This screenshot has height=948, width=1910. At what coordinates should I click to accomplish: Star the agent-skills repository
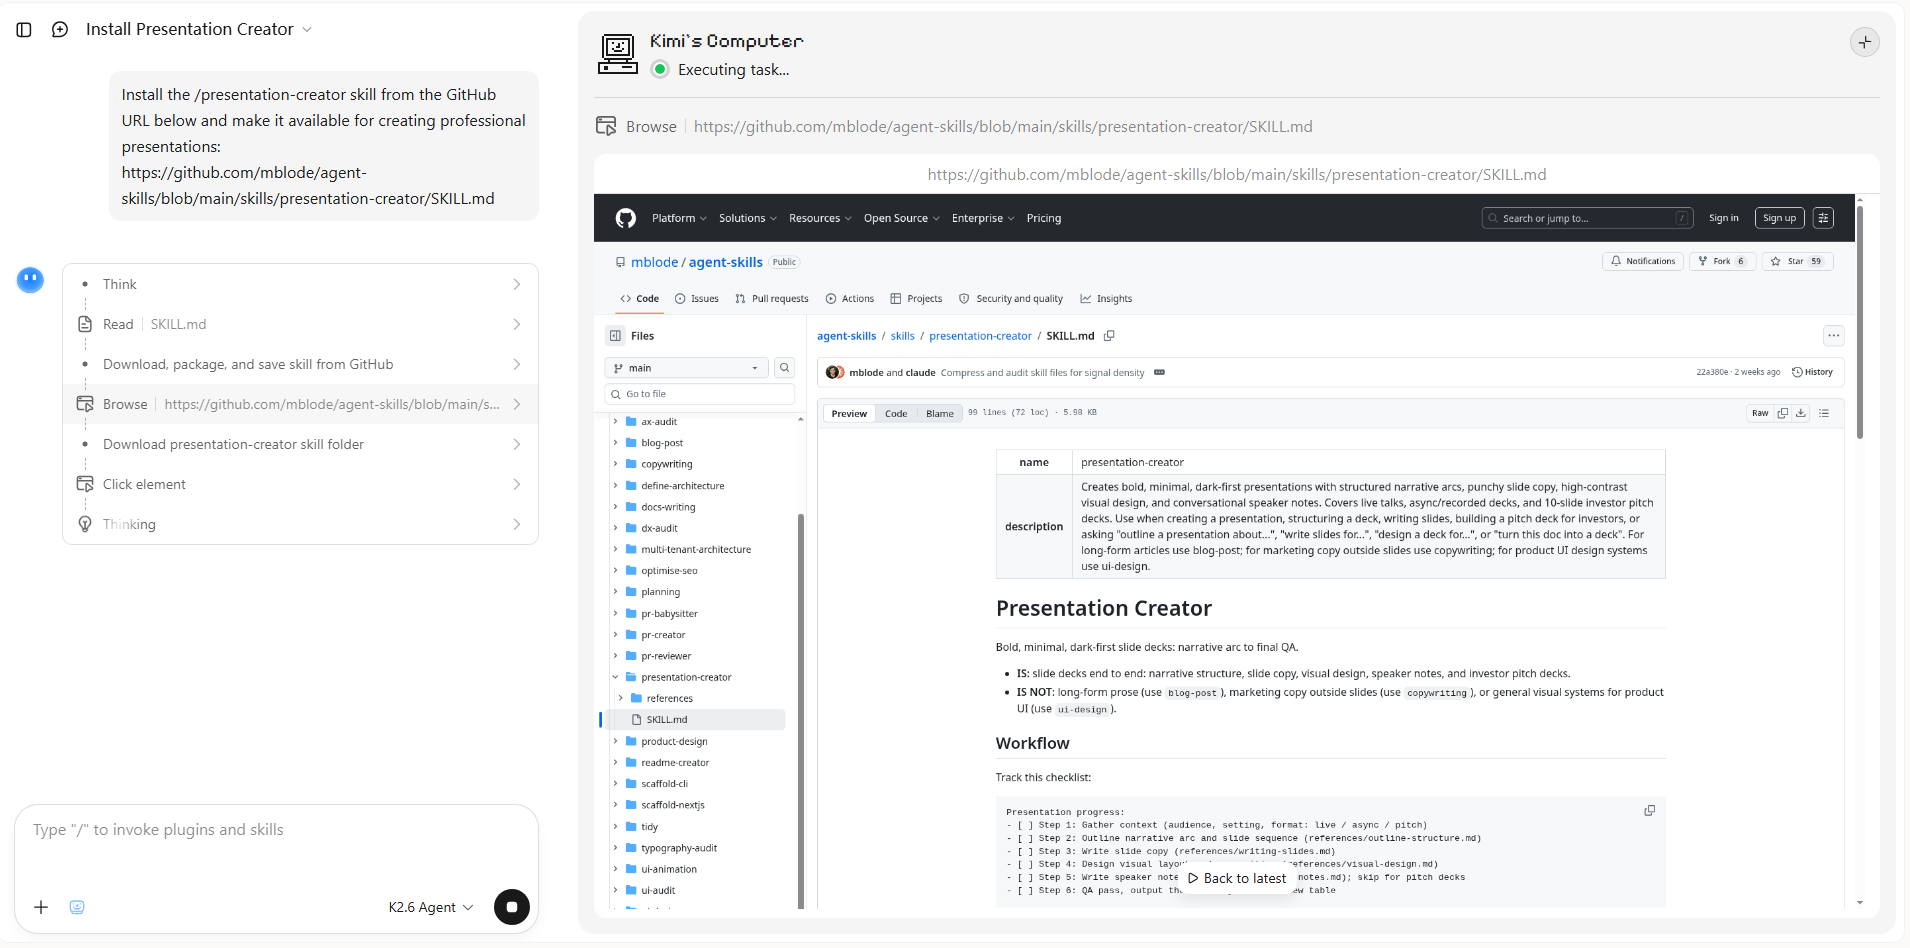(1797, 261)
